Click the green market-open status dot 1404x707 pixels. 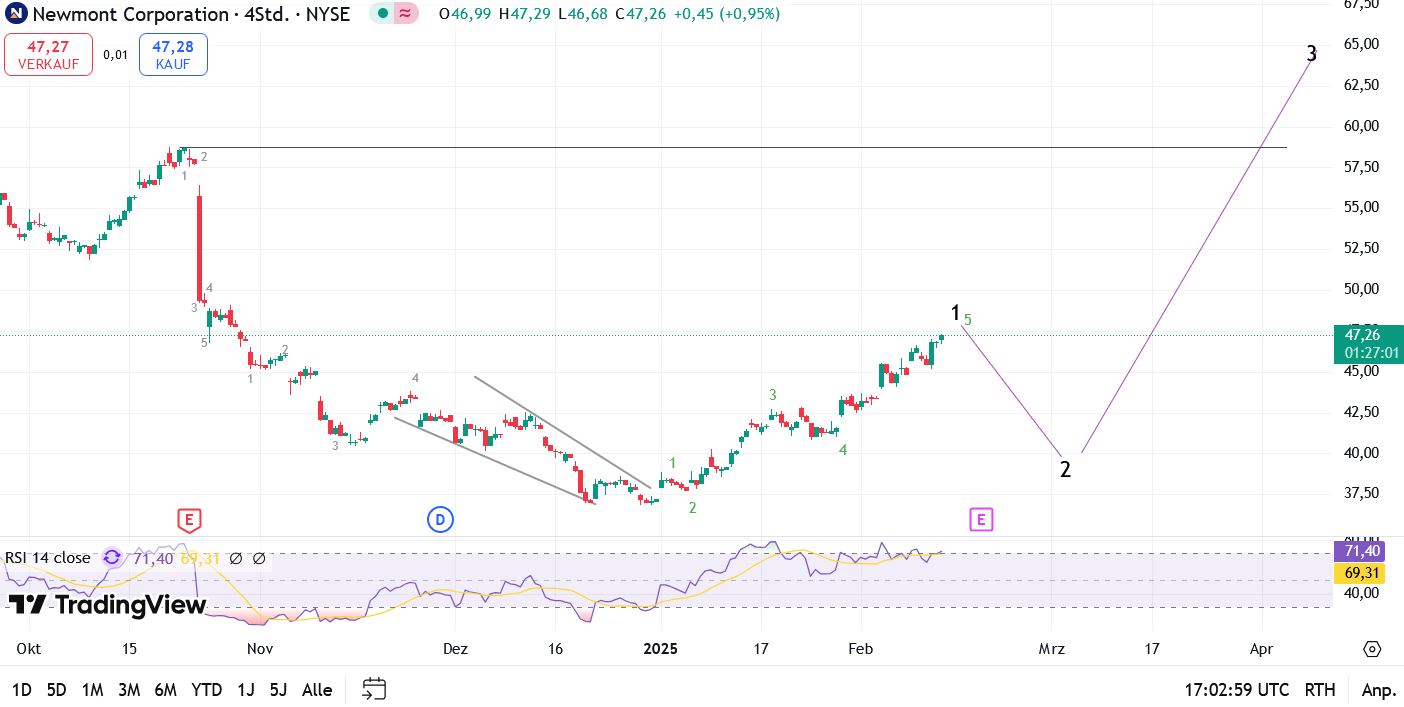click(x=382, y=14)
